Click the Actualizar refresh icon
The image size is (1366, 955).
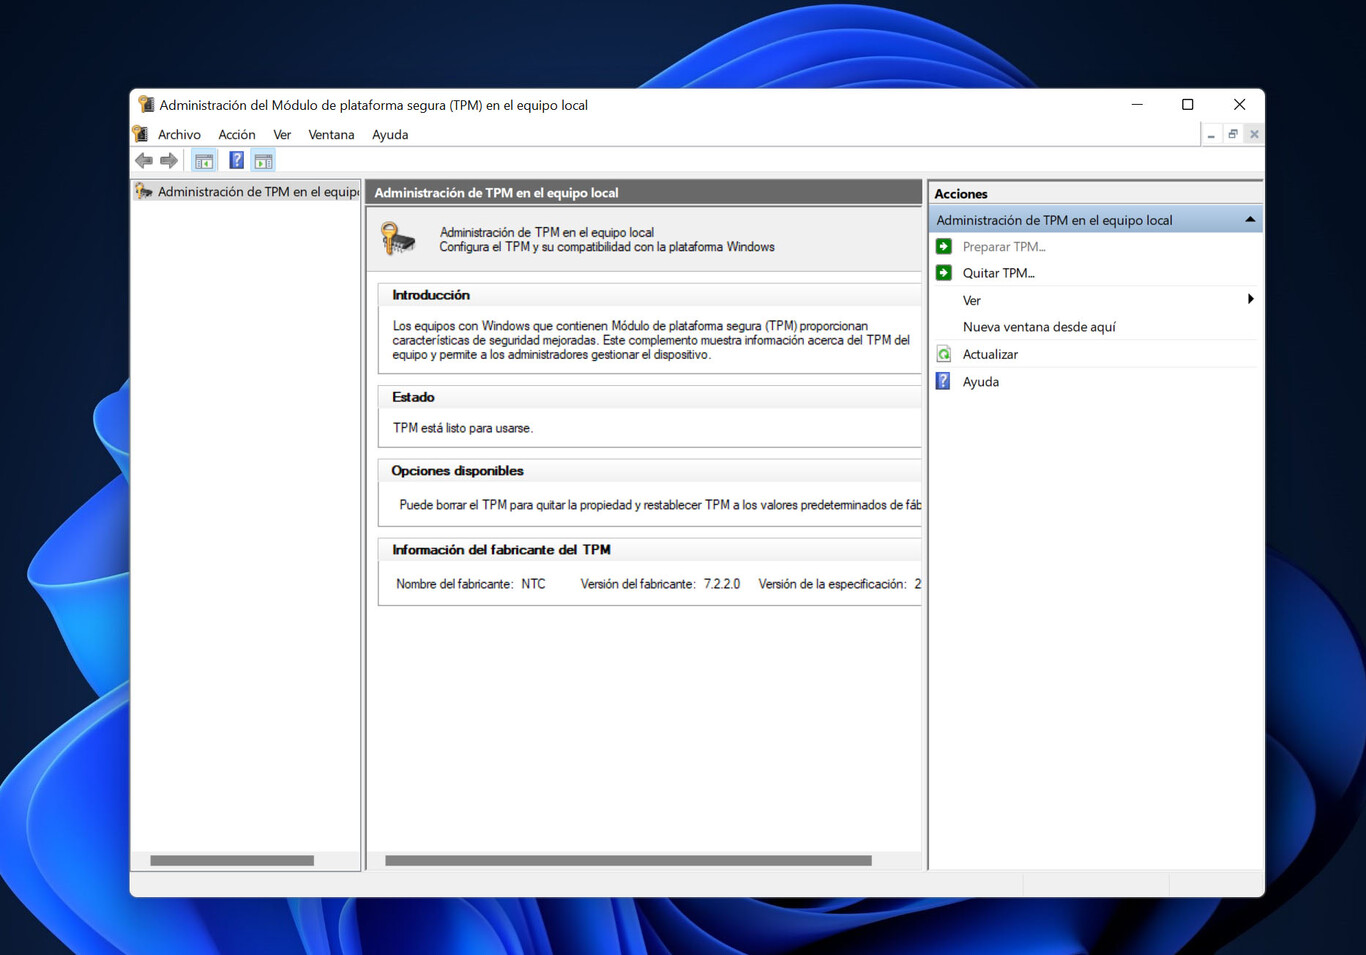click(x=942, y=353)
